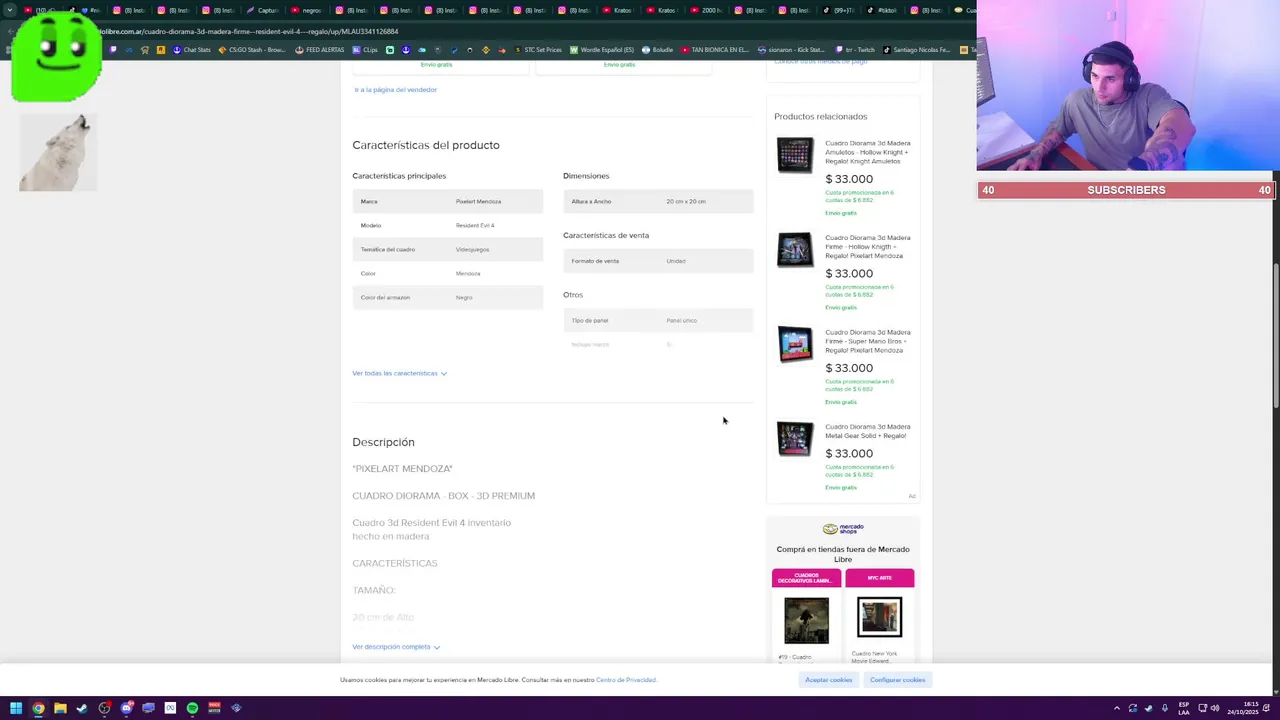1280x720 pixels.
Task: Select the Resident Evil 4 model value
Action: point(475,226)
